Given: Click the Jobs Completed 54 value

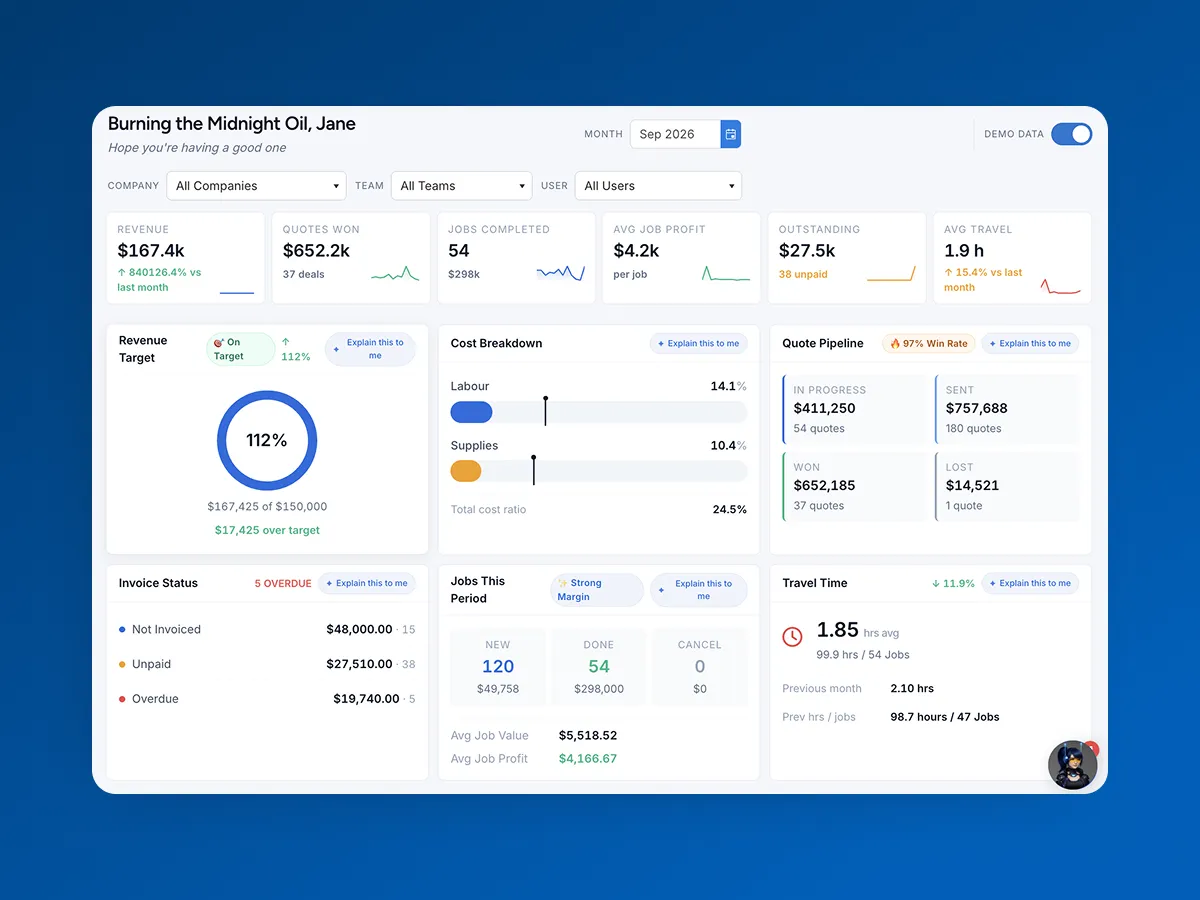Looking at the screenshot, I should pos(459,251).
